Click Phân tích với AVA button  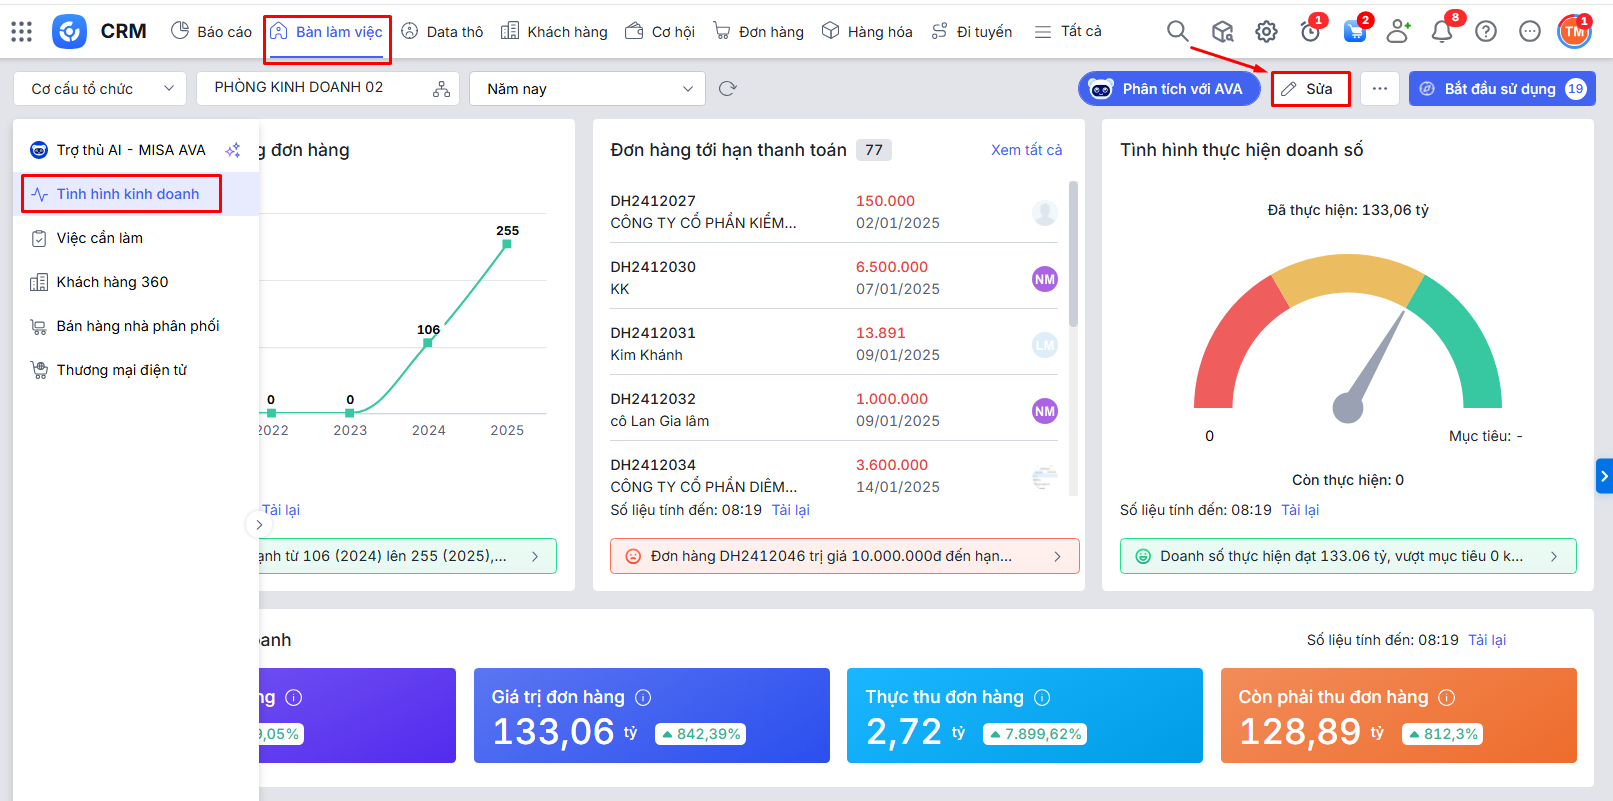[x=1168, y=89]
